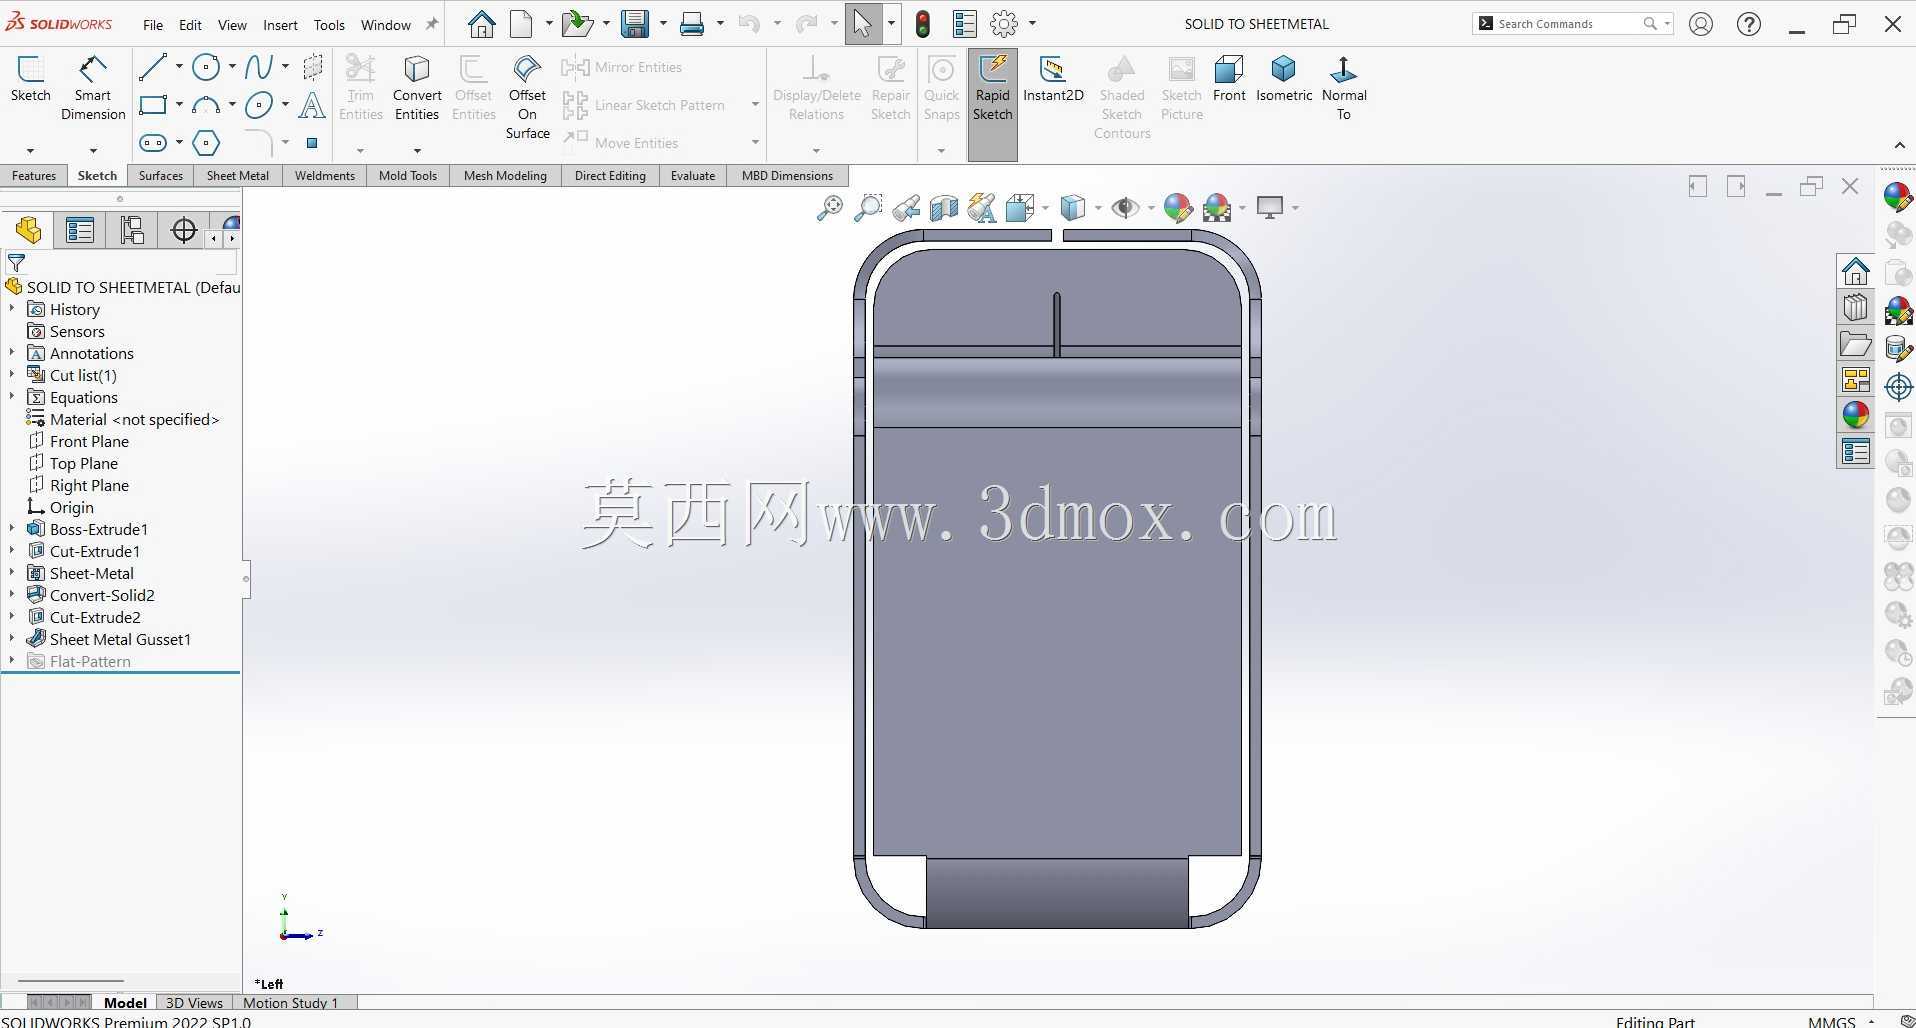Click the Home icon in toolbar
This screenshot has height=1028, width=1916.
[482, 23]
